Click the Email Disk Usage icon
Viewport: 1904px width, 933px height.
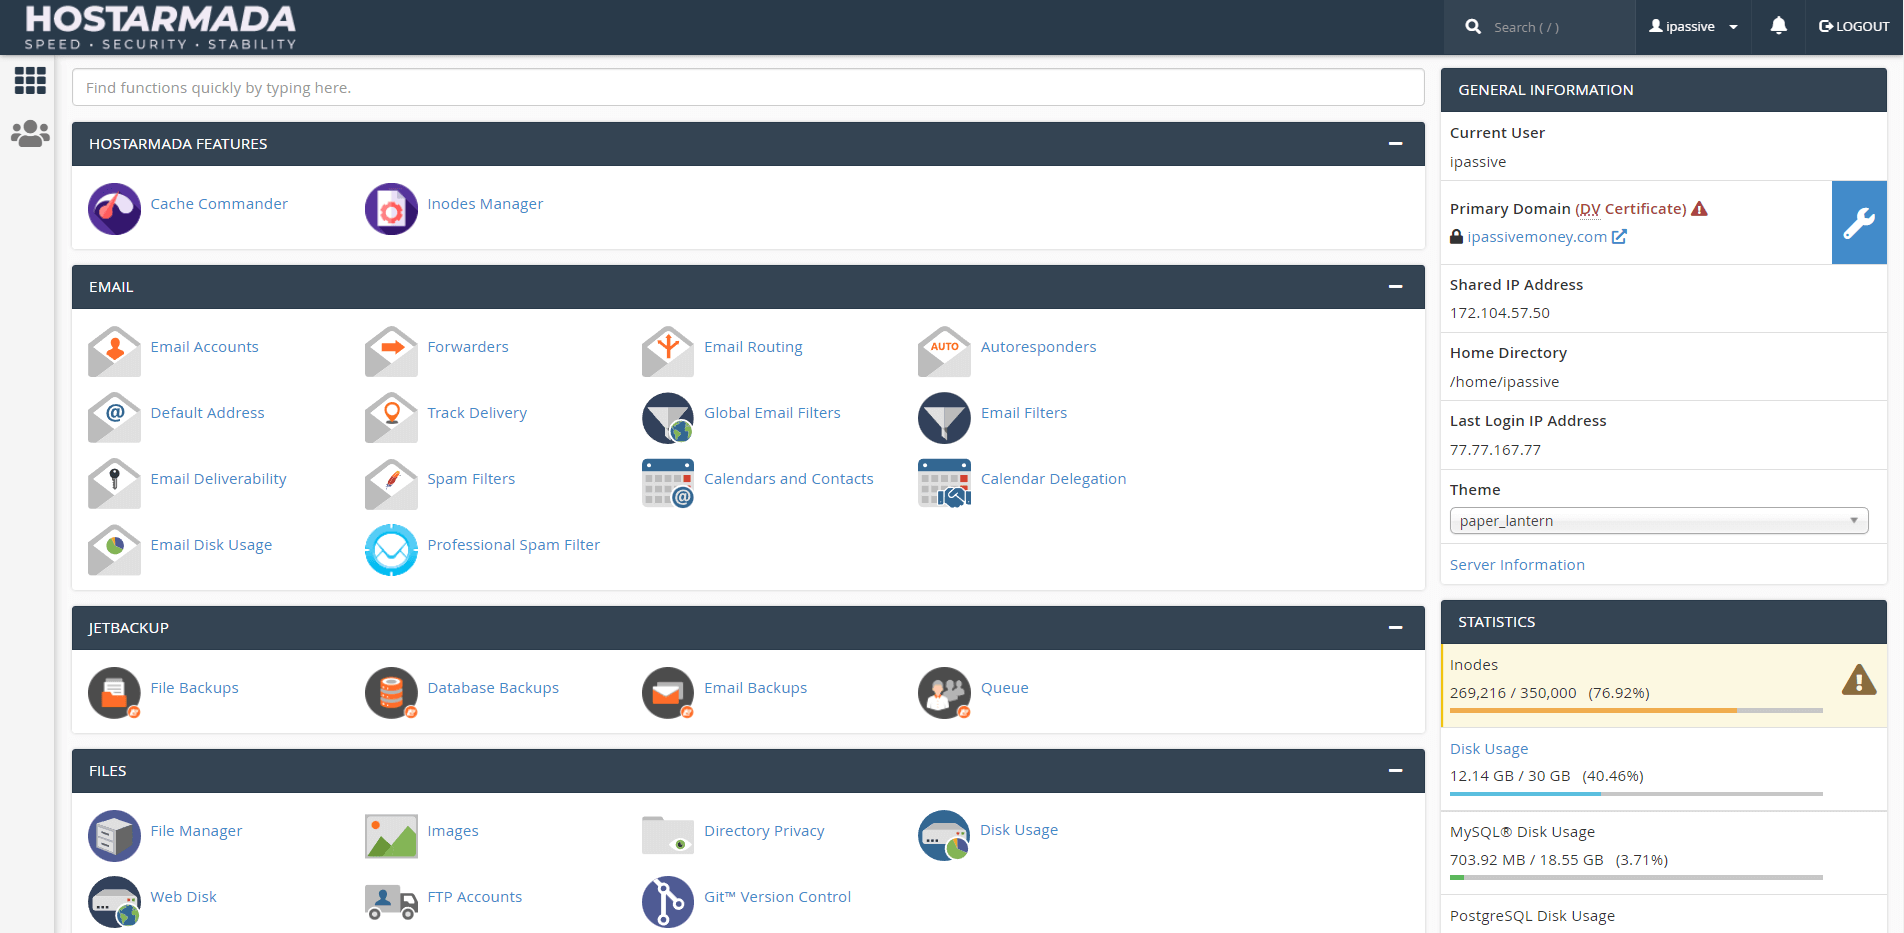pyautogui.click(x=114, y=549)
